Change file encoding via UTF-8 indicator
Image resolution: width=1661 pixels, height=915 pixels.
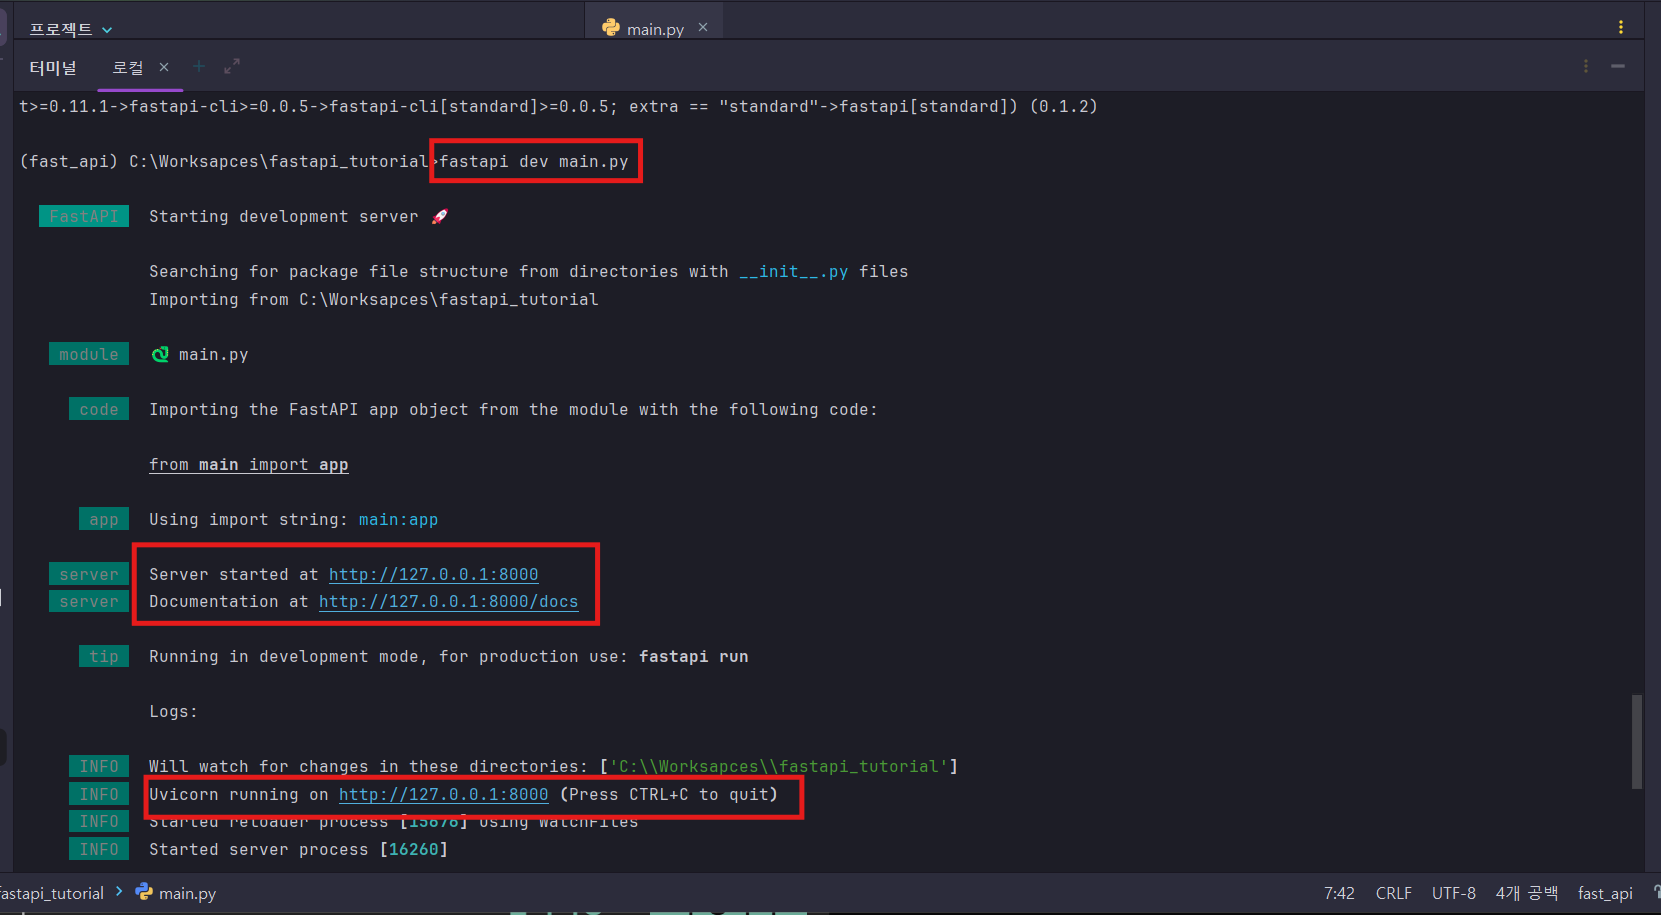tap(1454, 893)
